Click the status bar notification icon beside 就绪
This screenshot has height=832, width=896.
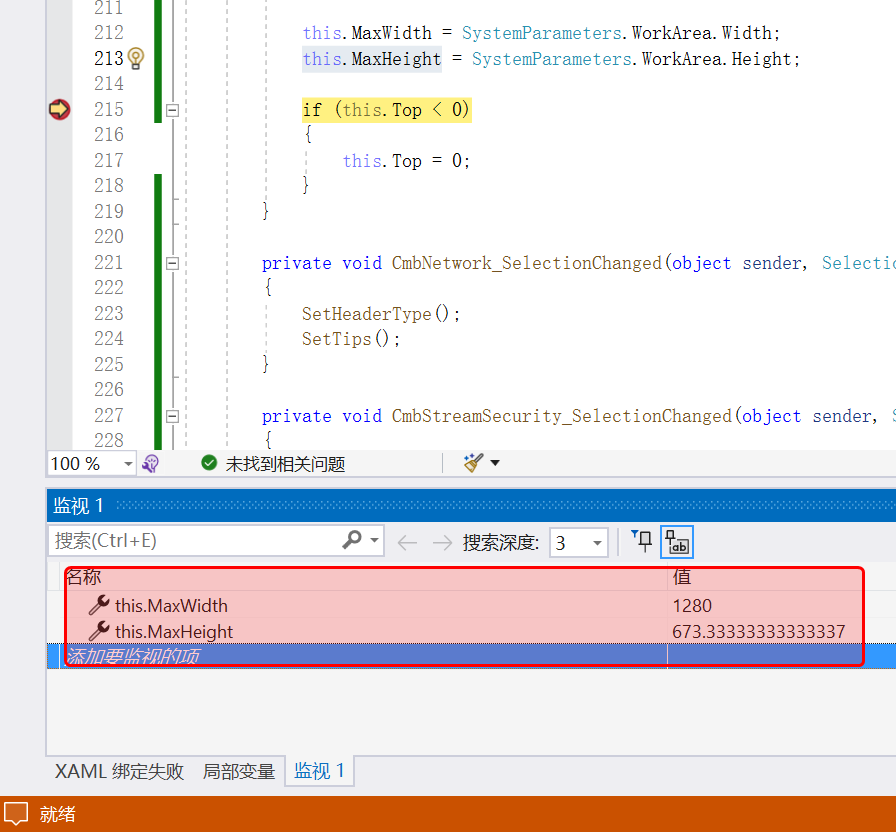(16, 814)
